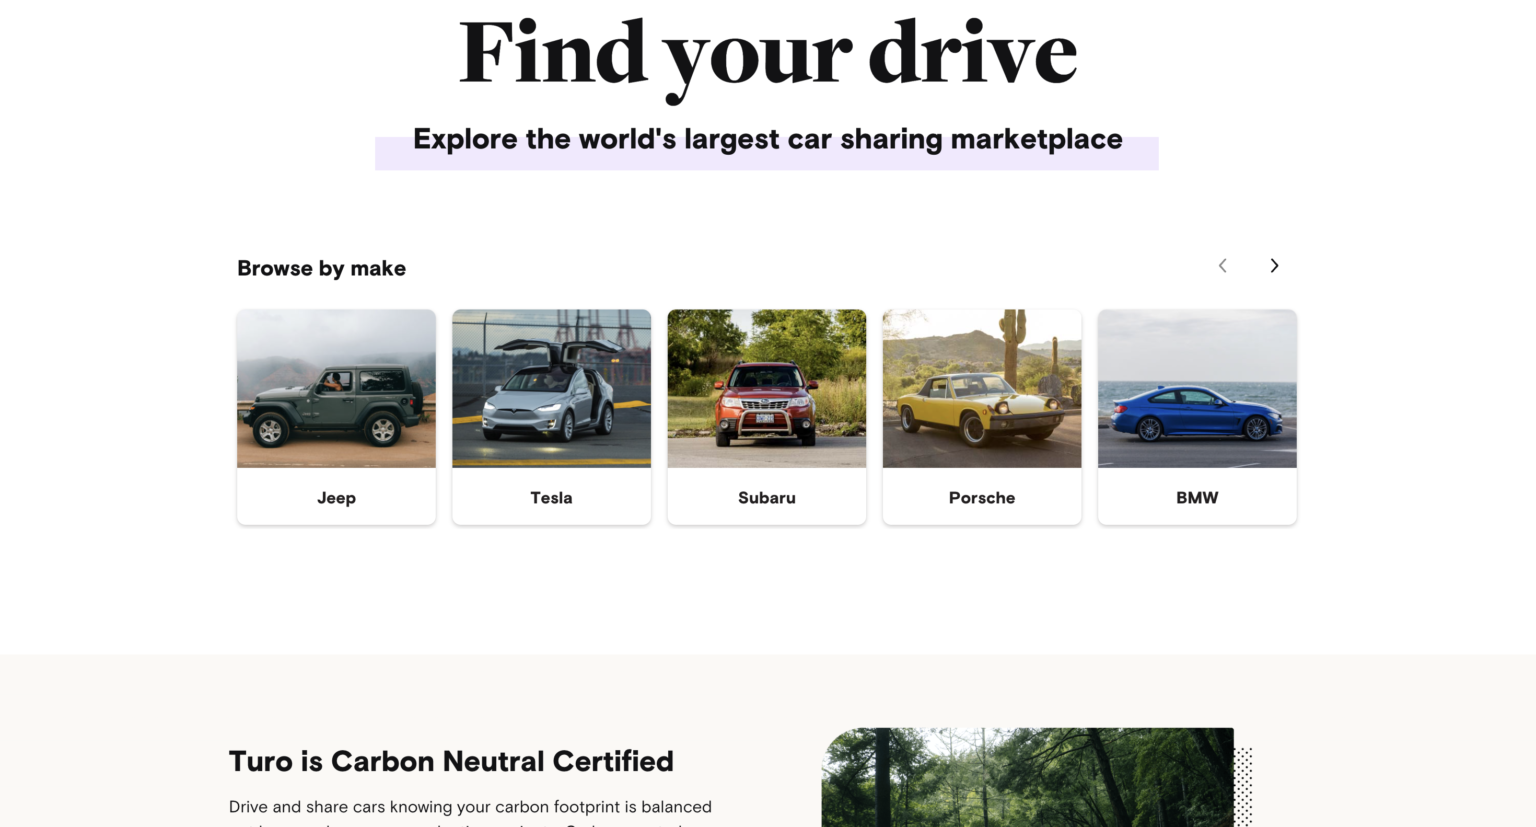Open the blue BMW car photo

pyautogui.click(x=1197, y=388)
